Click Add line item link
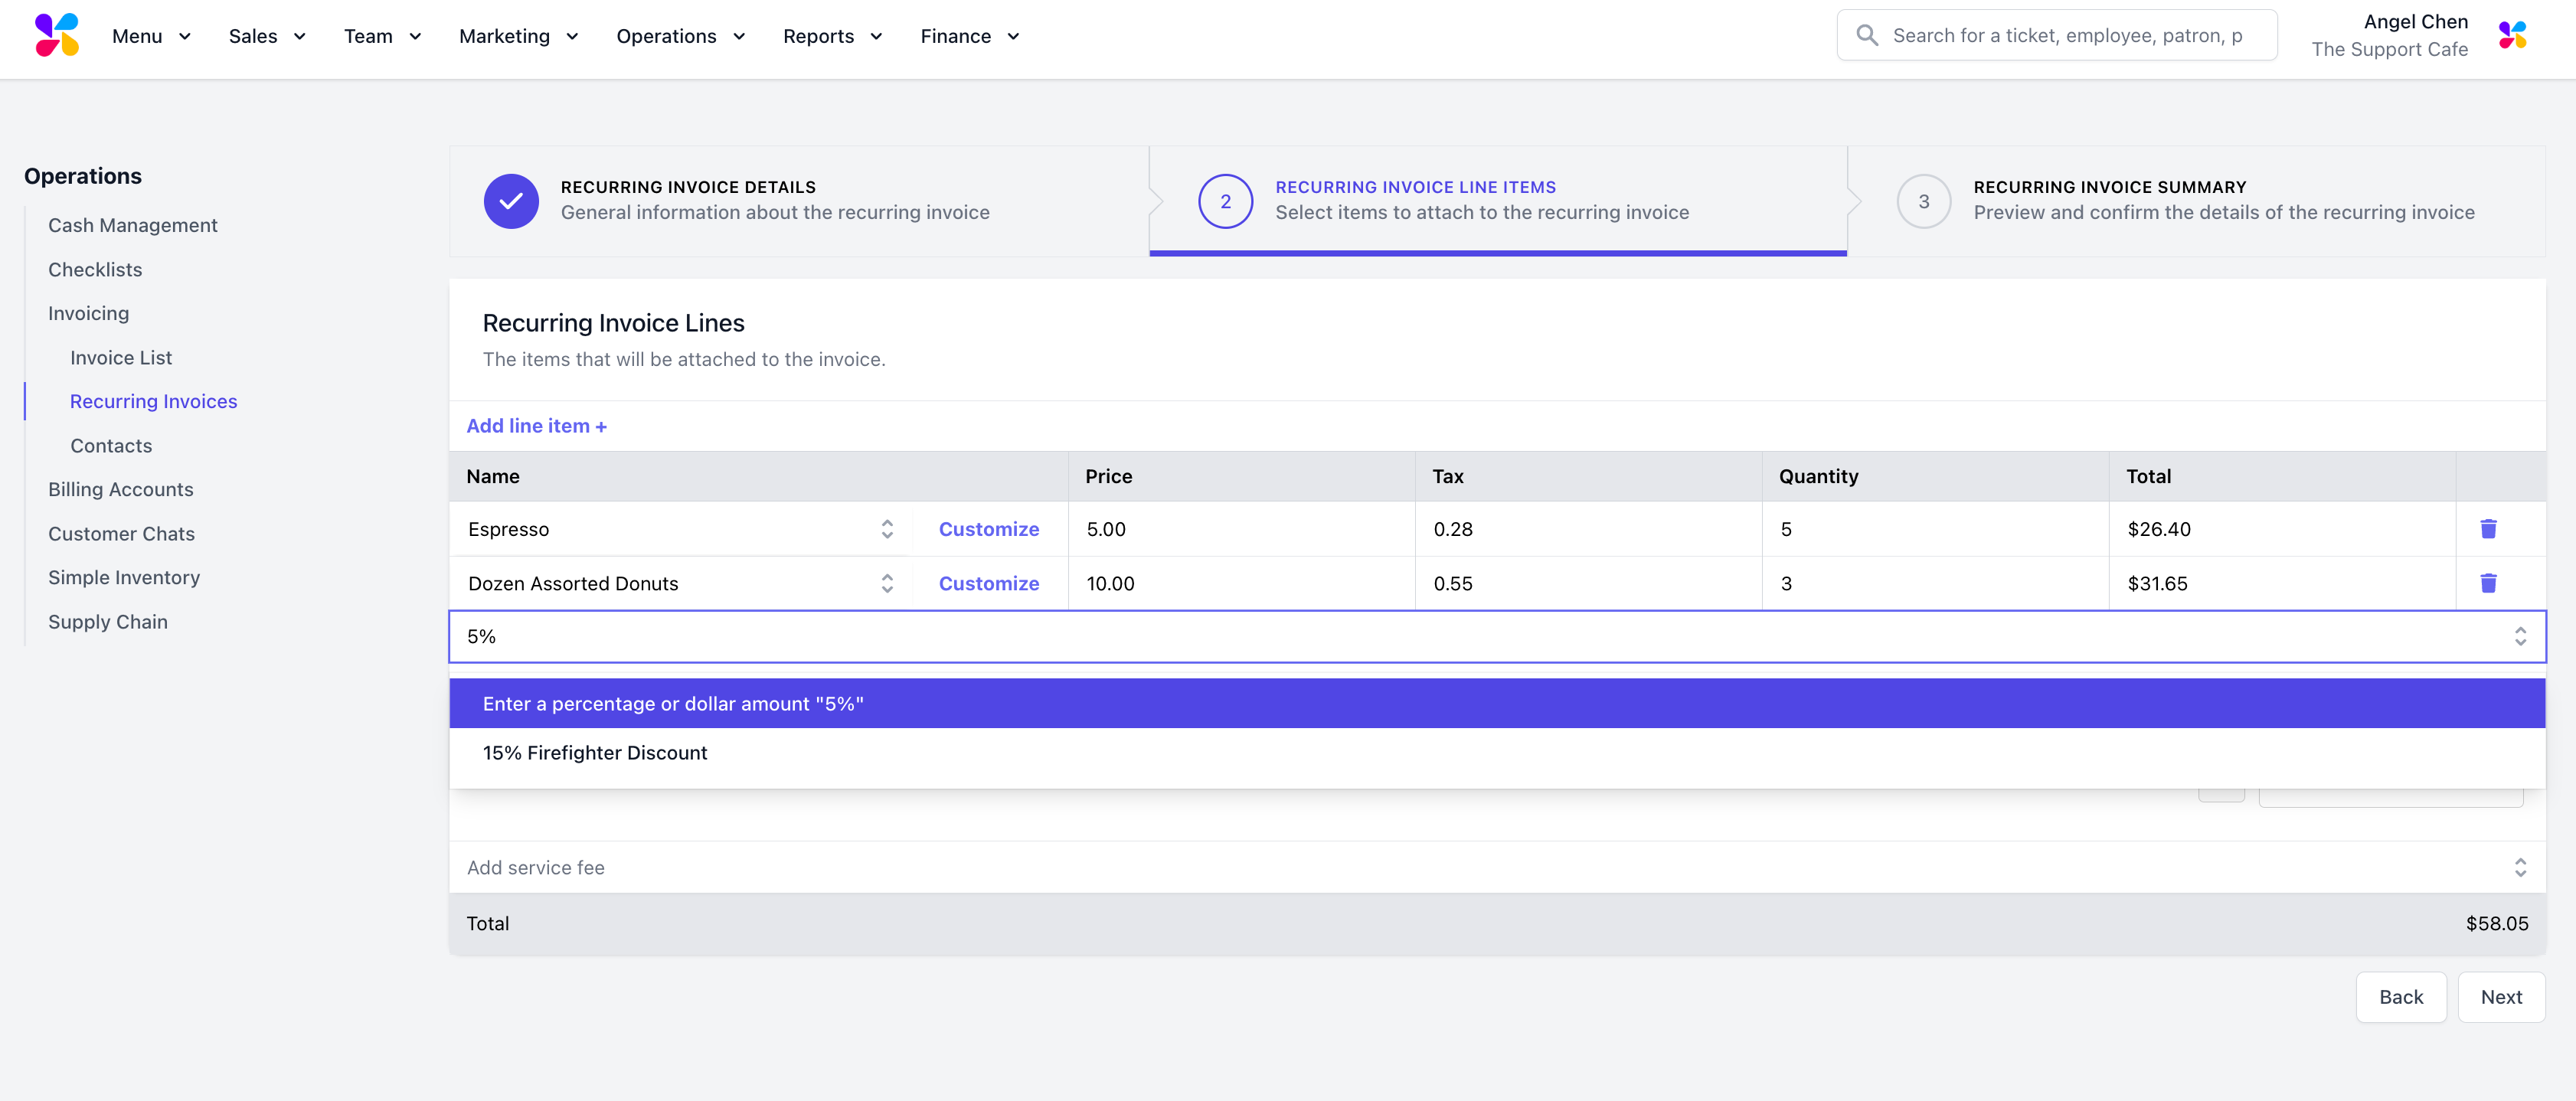This screenshot has width=2576, height=1101. coord(536,426)
